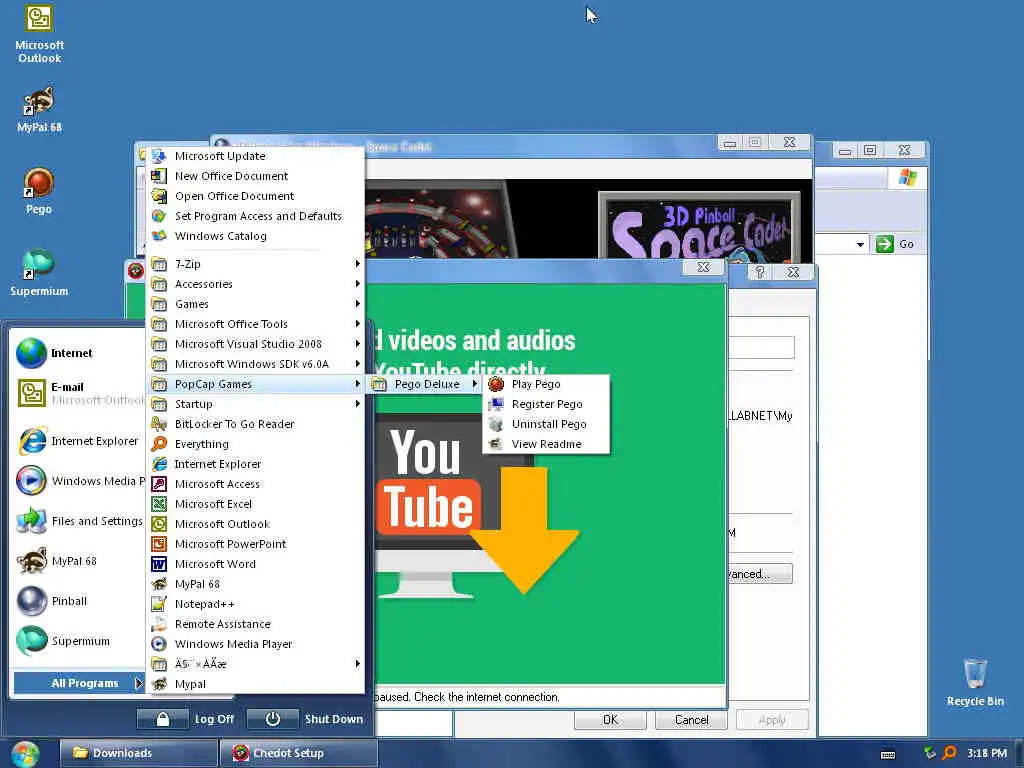The height and width of the screenshot is (768, 1024).
Task: Open E-mail Microsoft Outlook in Start menu
Action: [x=80, y=393]
